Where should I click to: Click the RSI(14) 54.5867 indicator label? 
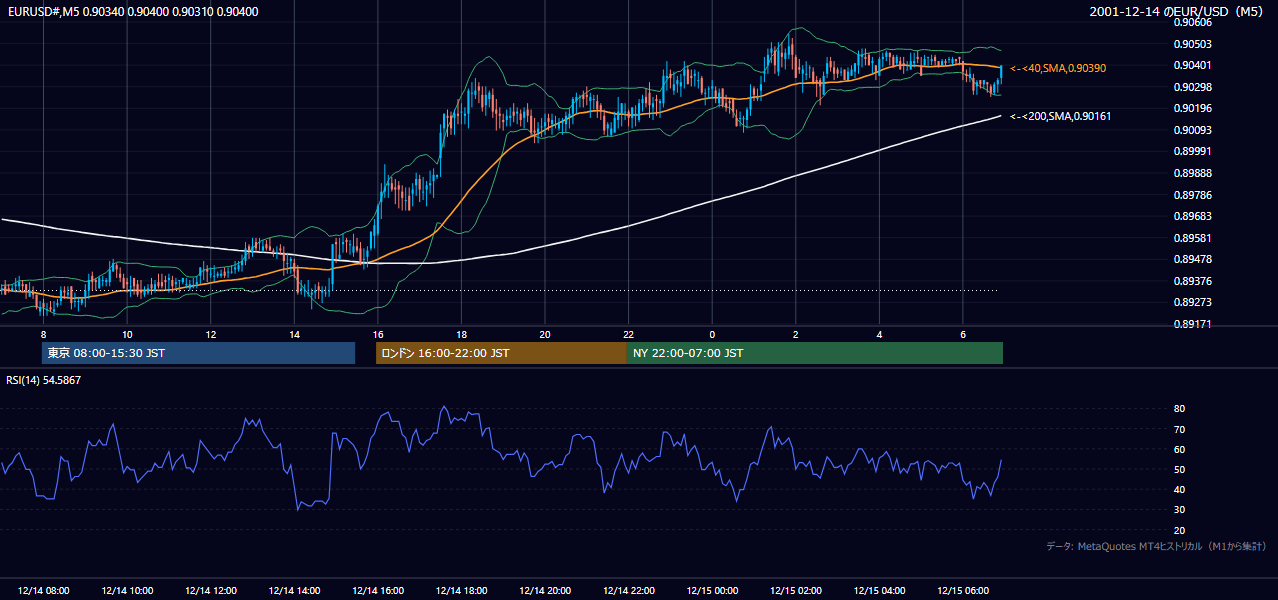coord(44,380)
